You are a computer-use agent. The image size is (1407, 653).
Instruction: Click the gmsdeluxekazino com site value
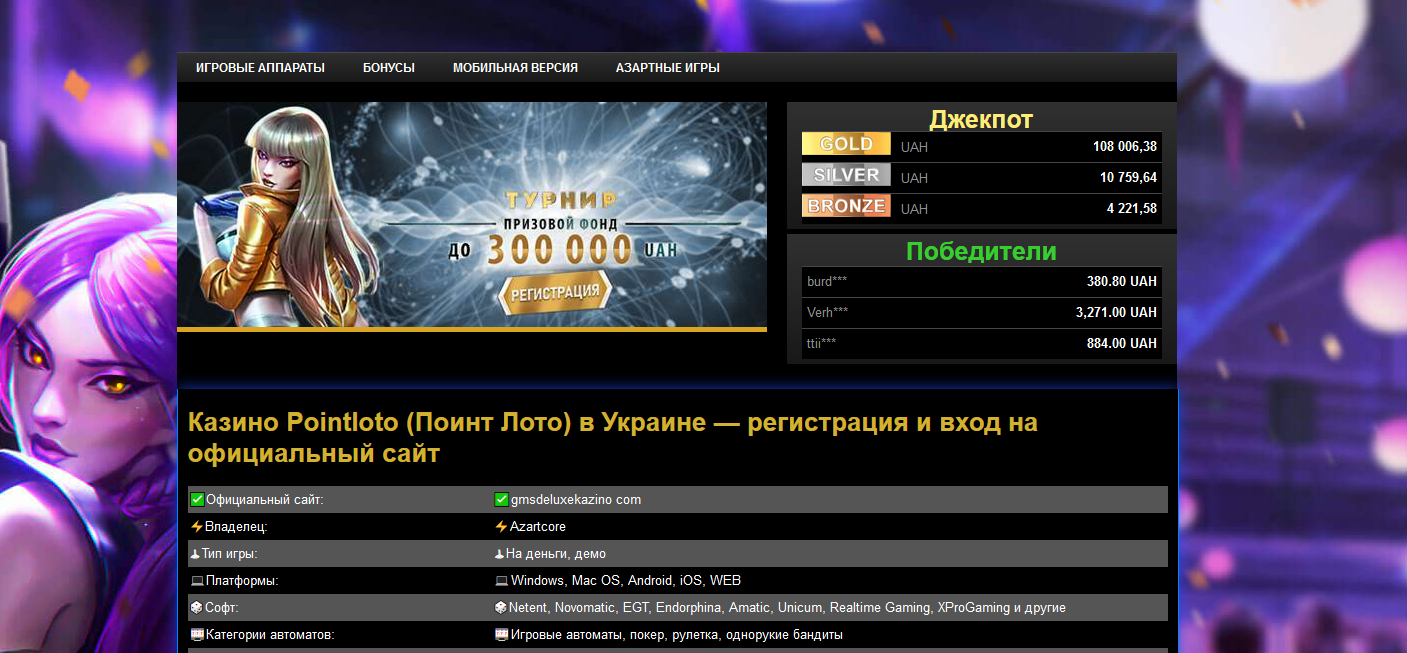(x=576, y=499)
